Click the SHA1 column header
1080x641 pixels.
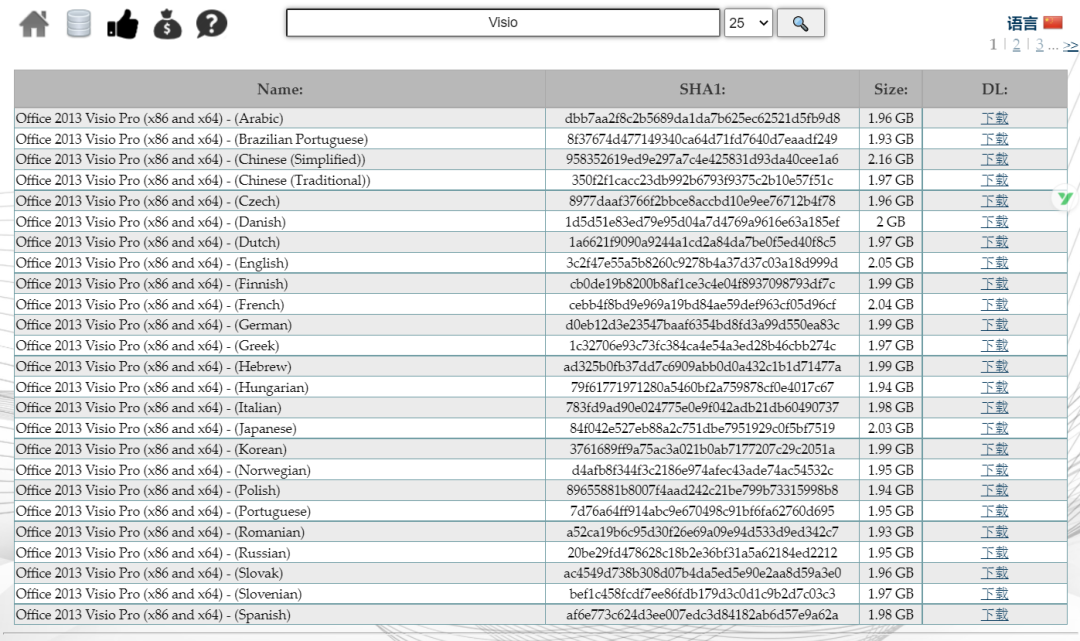pyautogui.click(x=701, y=89)
